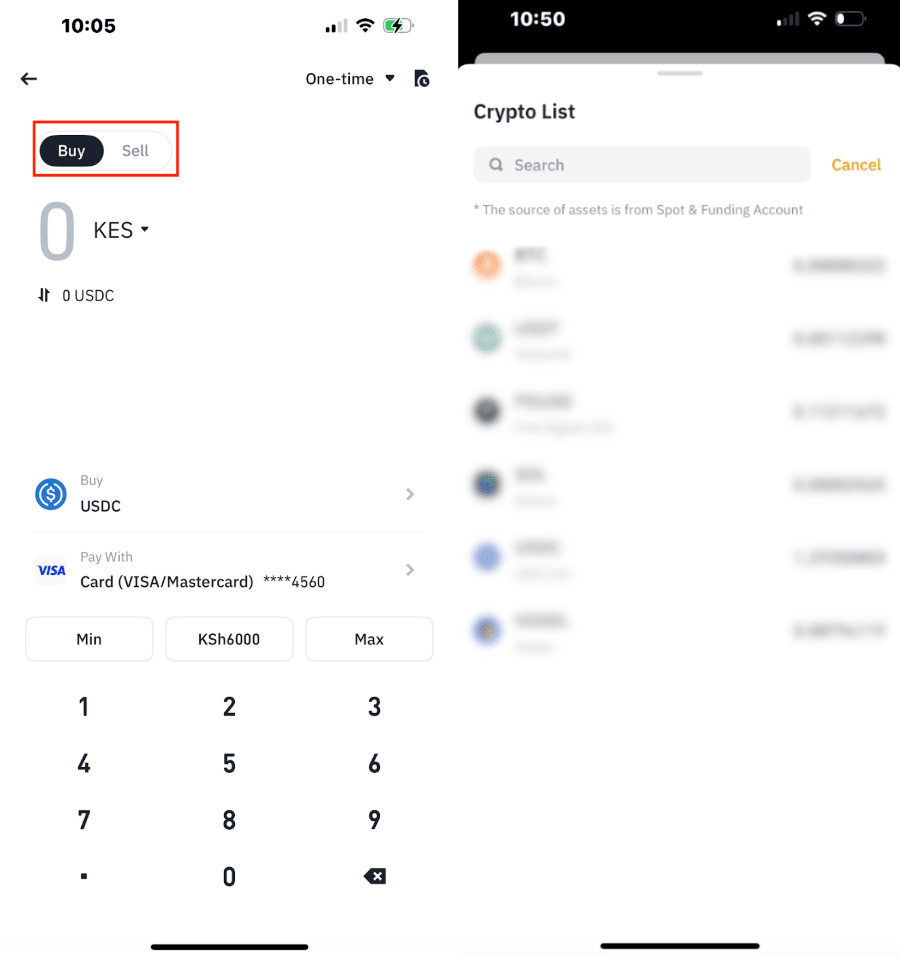Open the One-time frequency dropdown

350,79
